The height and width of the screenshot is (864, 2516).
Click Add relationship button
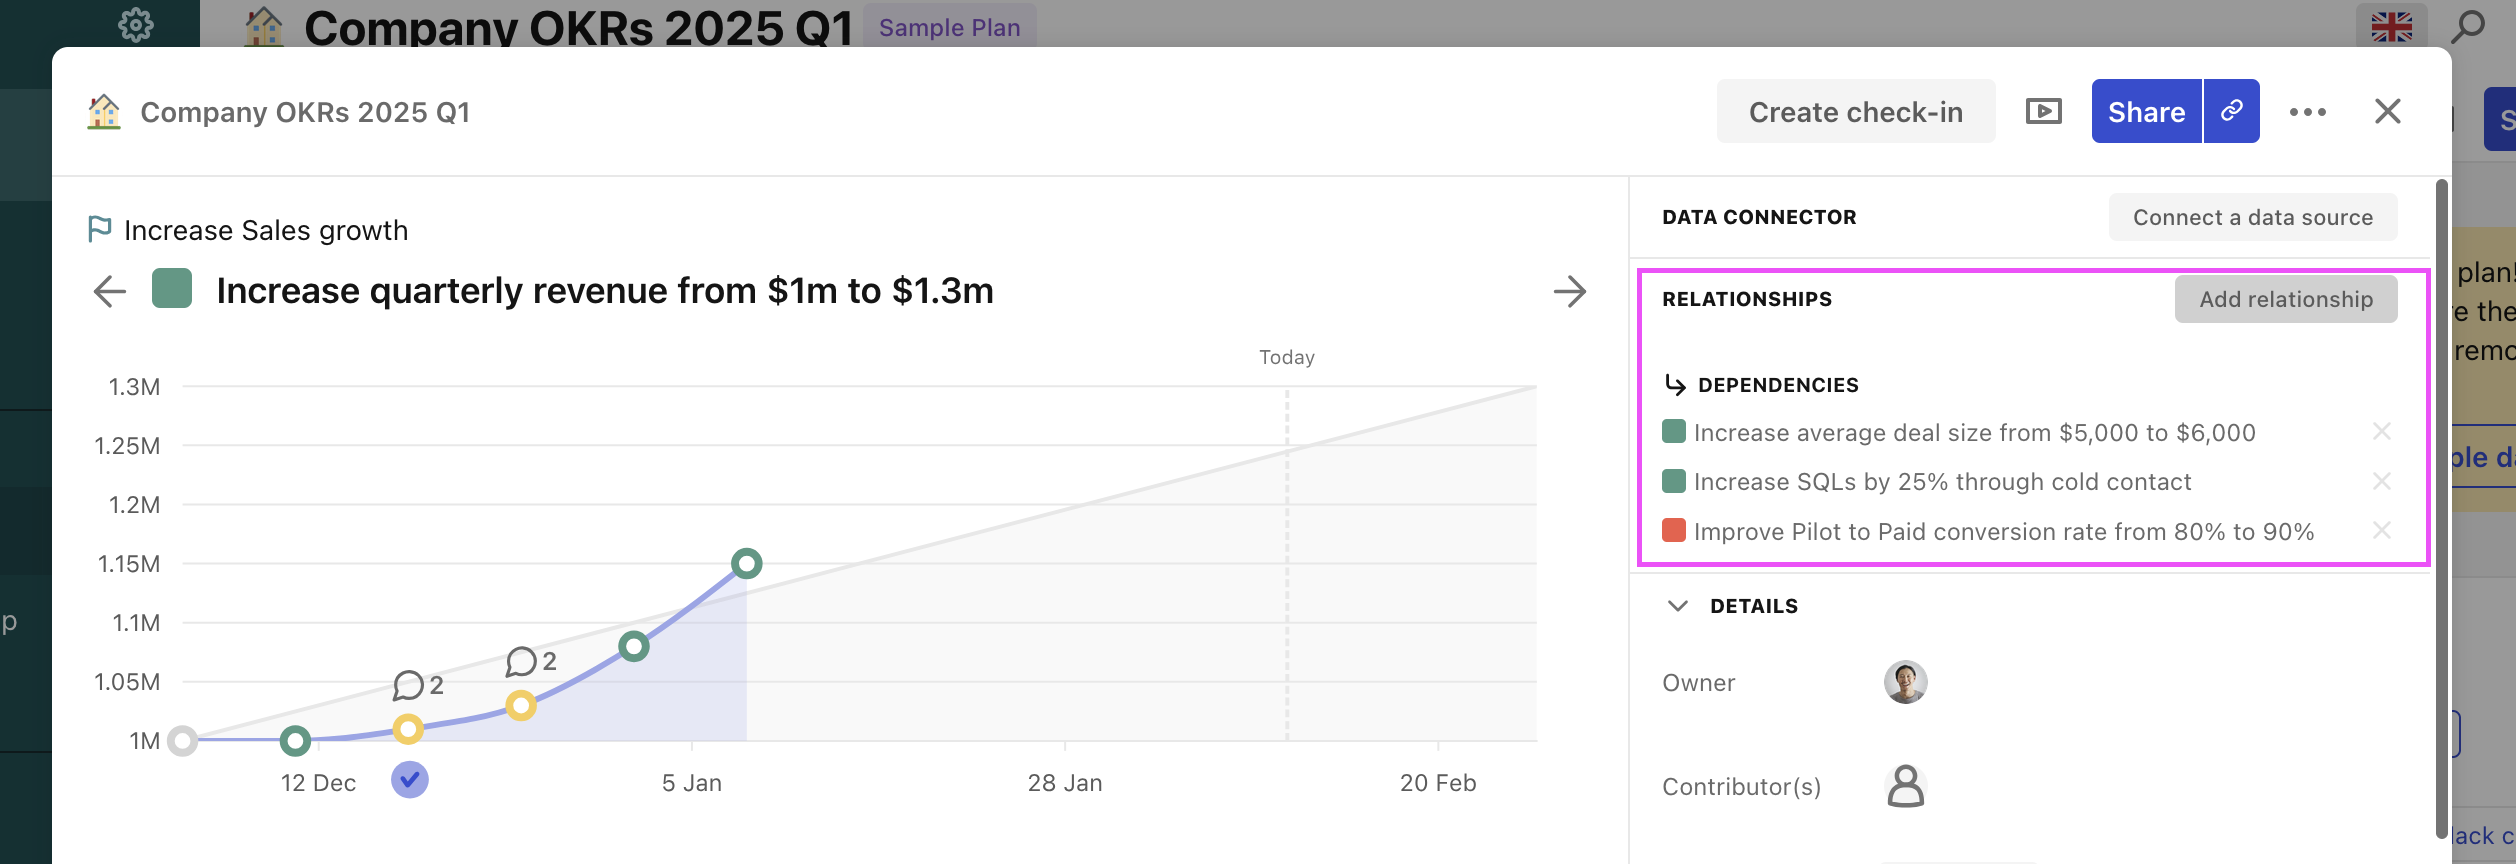(2285, 299)
